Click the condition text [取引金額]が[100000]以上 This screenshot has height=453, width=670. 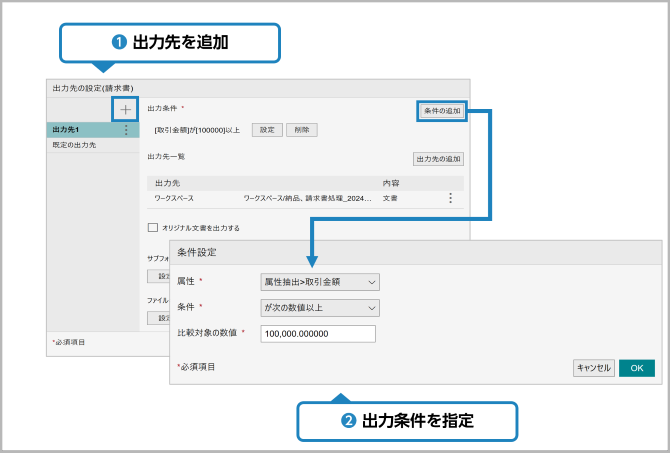point(197,130)
